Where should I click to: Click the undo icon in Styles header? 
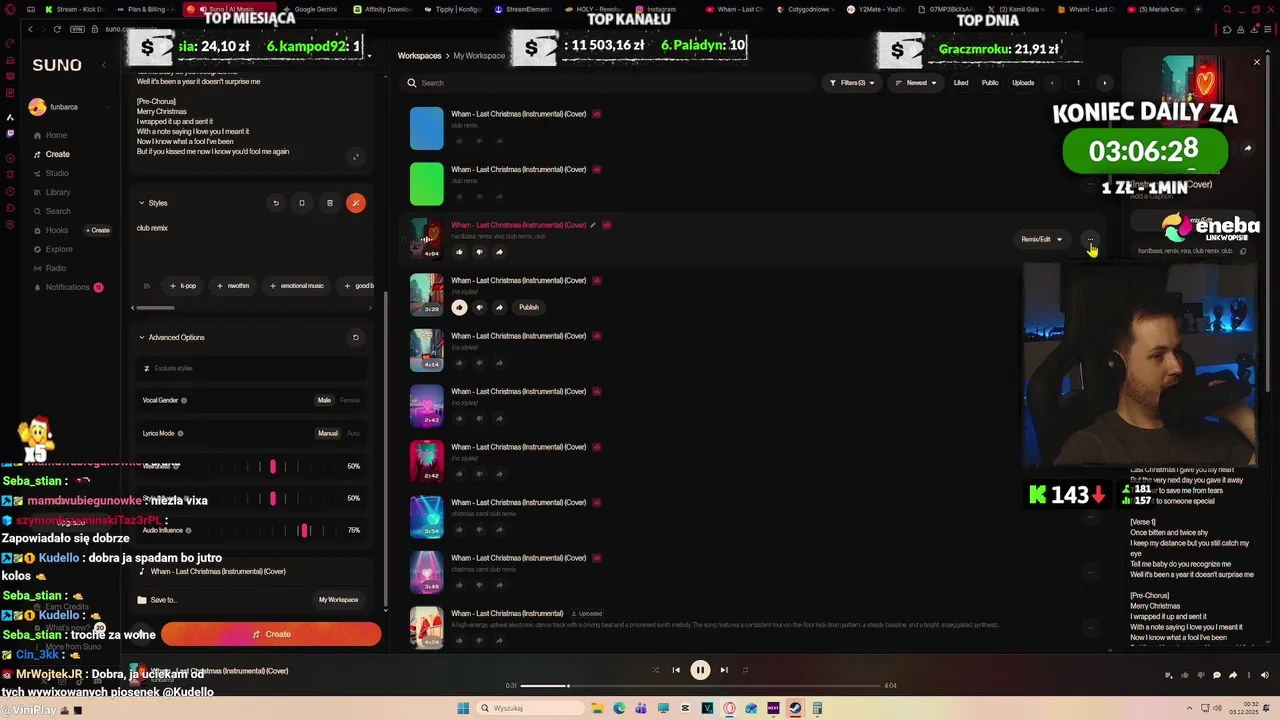[x=276, y=203]
